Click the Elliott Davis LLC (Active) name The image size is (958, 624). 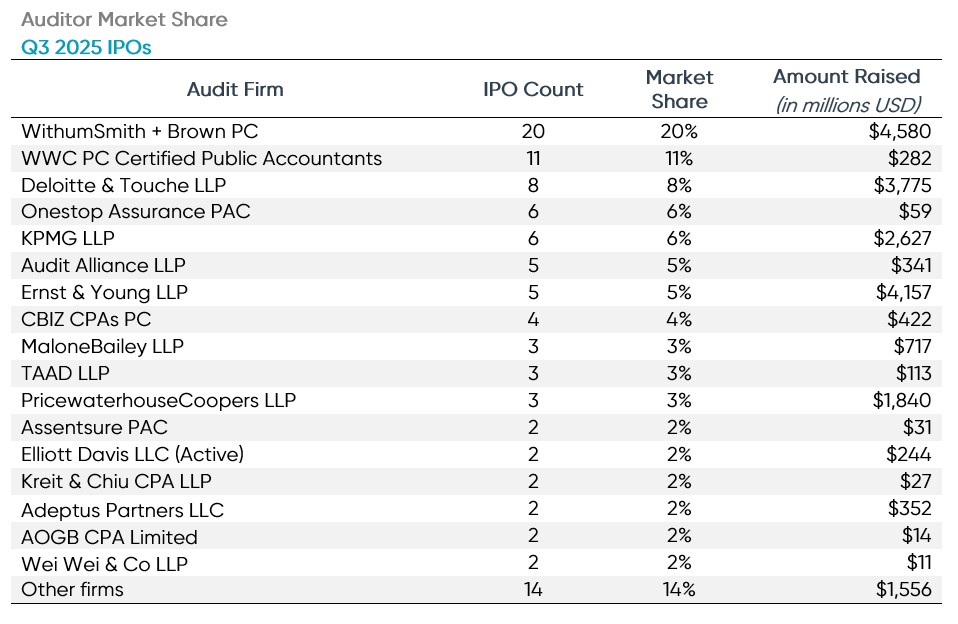point(132,455)
